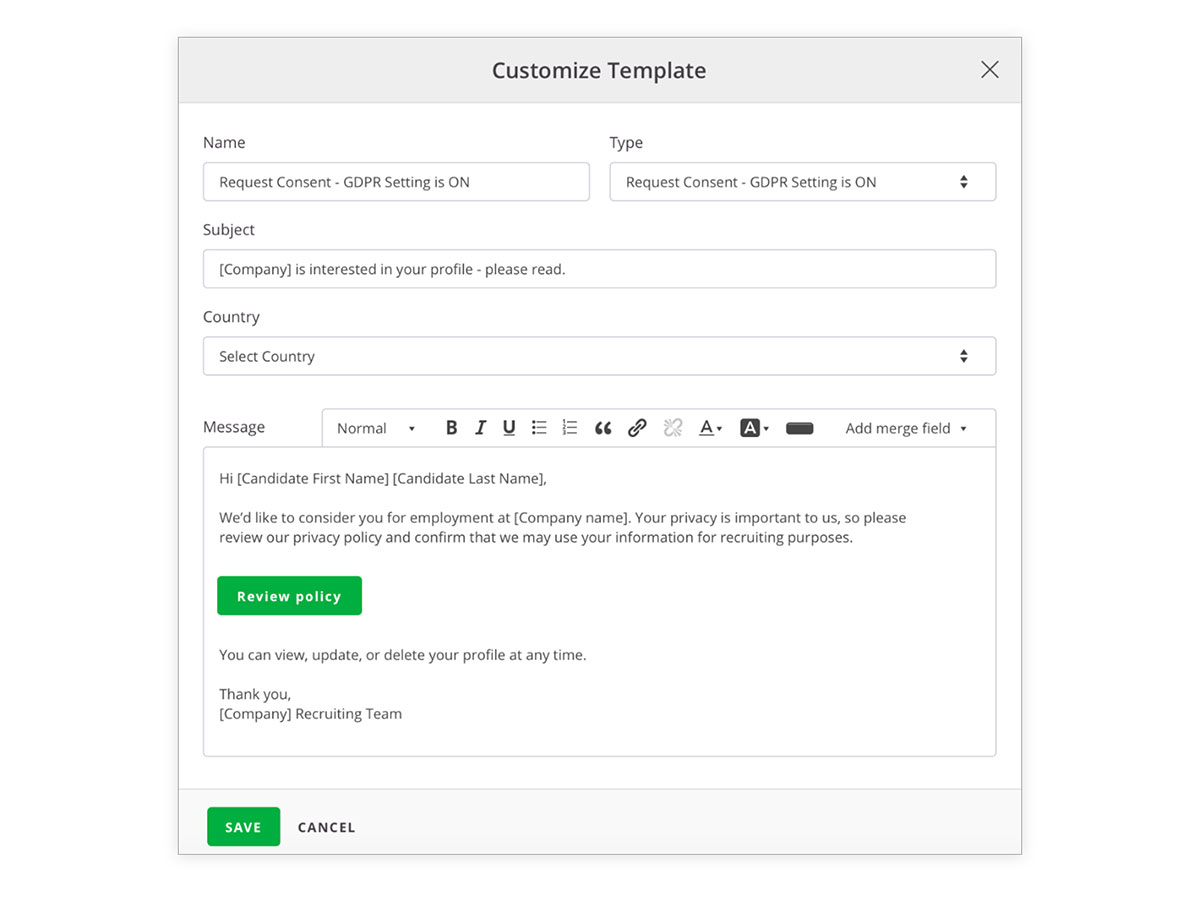Insert a button with the dark rectangle icon
The image size is (1200, 900).
tap(800, 428)
